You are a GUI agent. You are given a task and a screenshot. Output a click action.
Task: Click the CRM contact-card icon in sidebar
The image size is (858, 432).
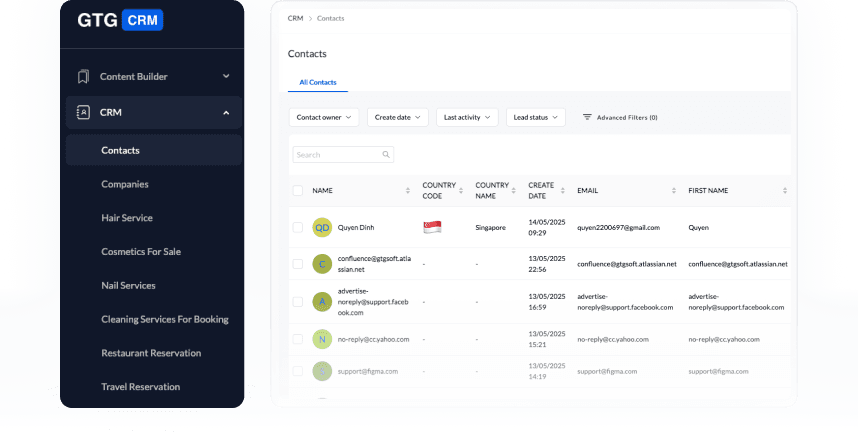pos(83,112)
